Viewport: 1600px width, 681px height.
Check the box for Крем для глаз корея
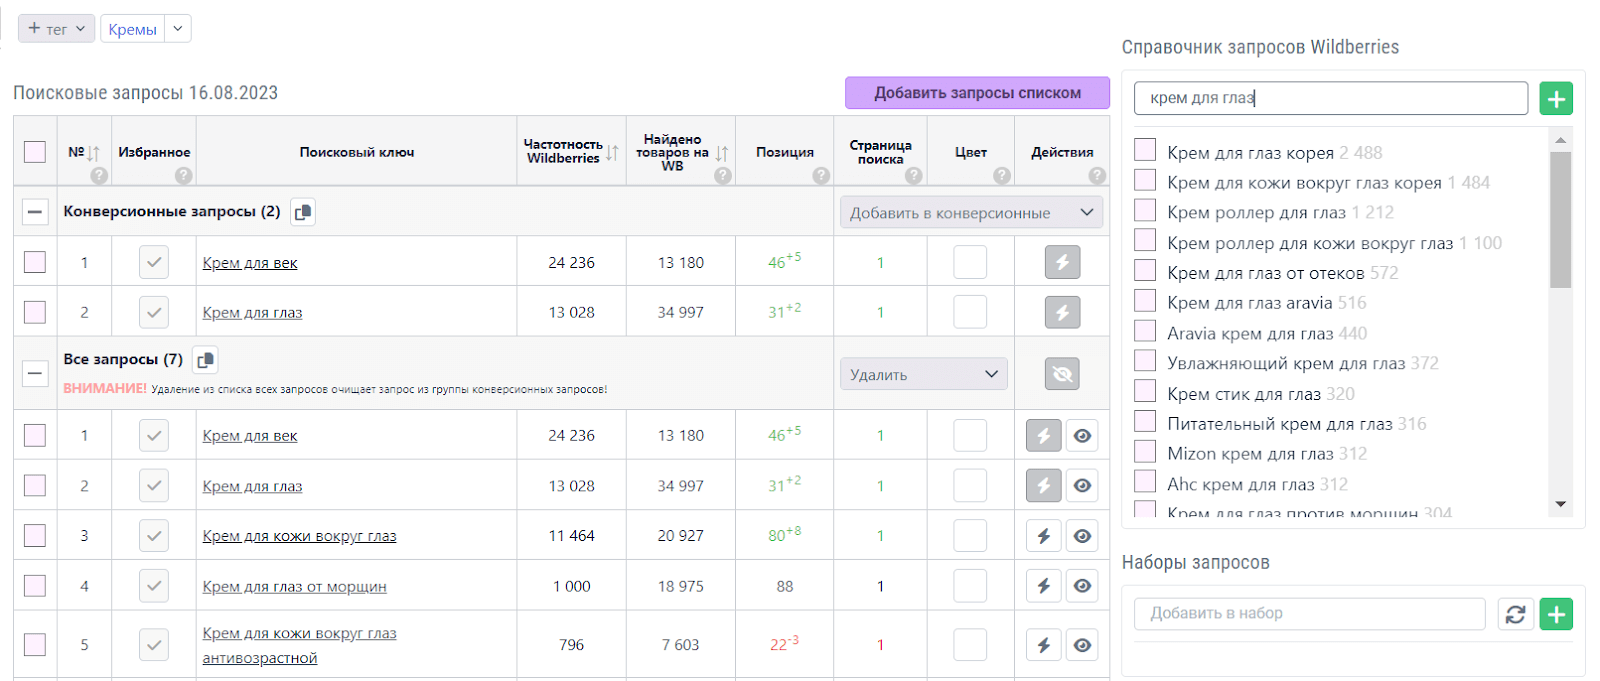1145,151
